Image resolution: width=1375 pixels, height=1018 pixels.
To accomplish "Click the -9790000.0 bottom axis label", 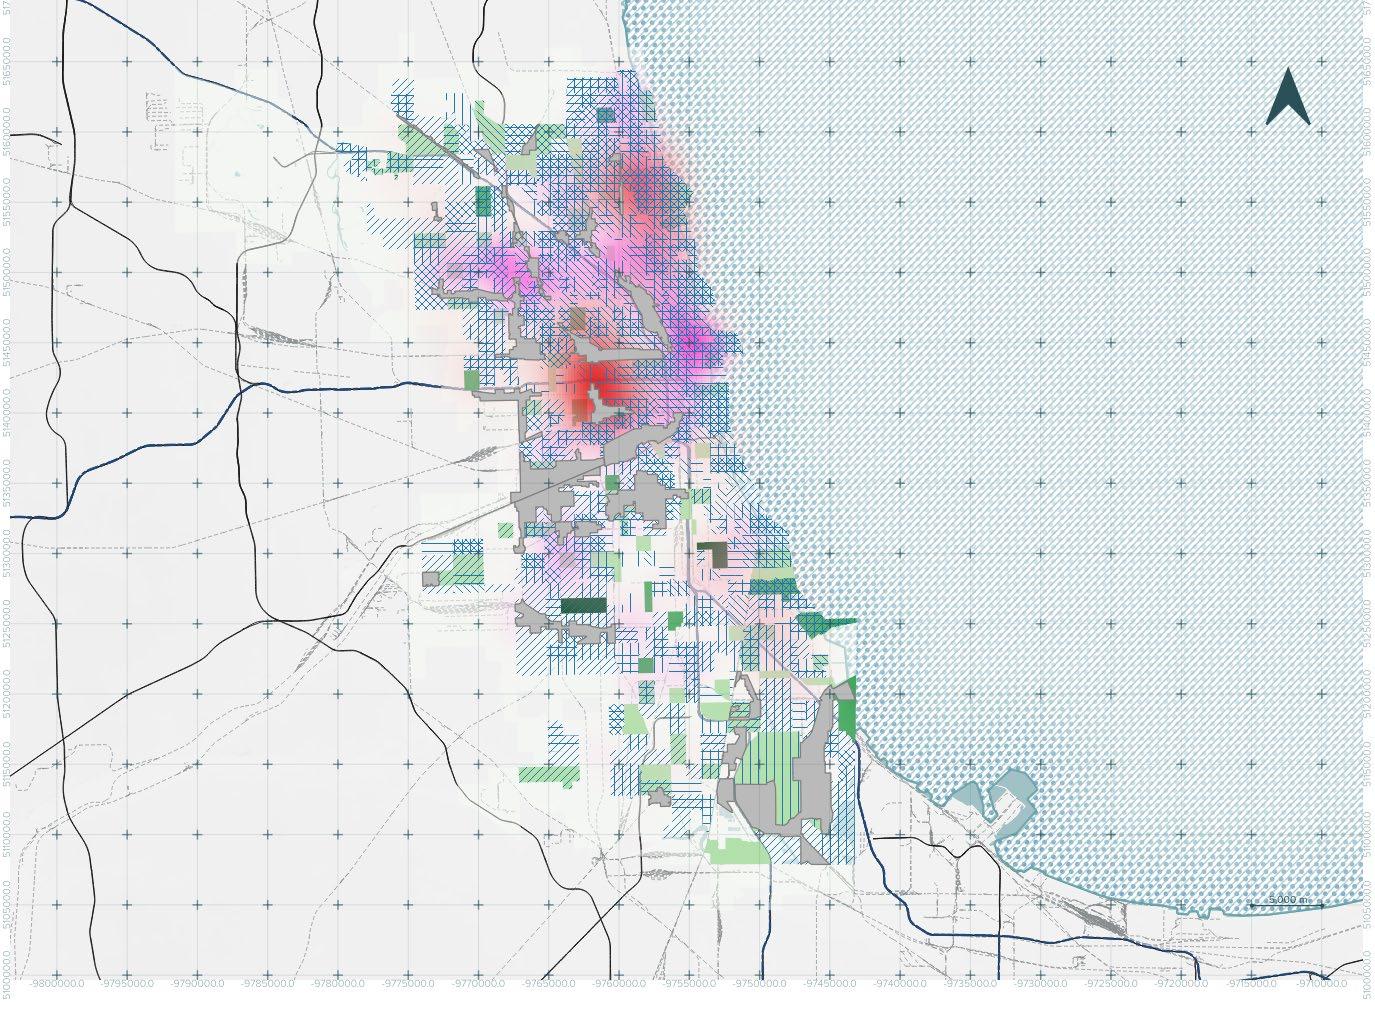I will point(197,984).
